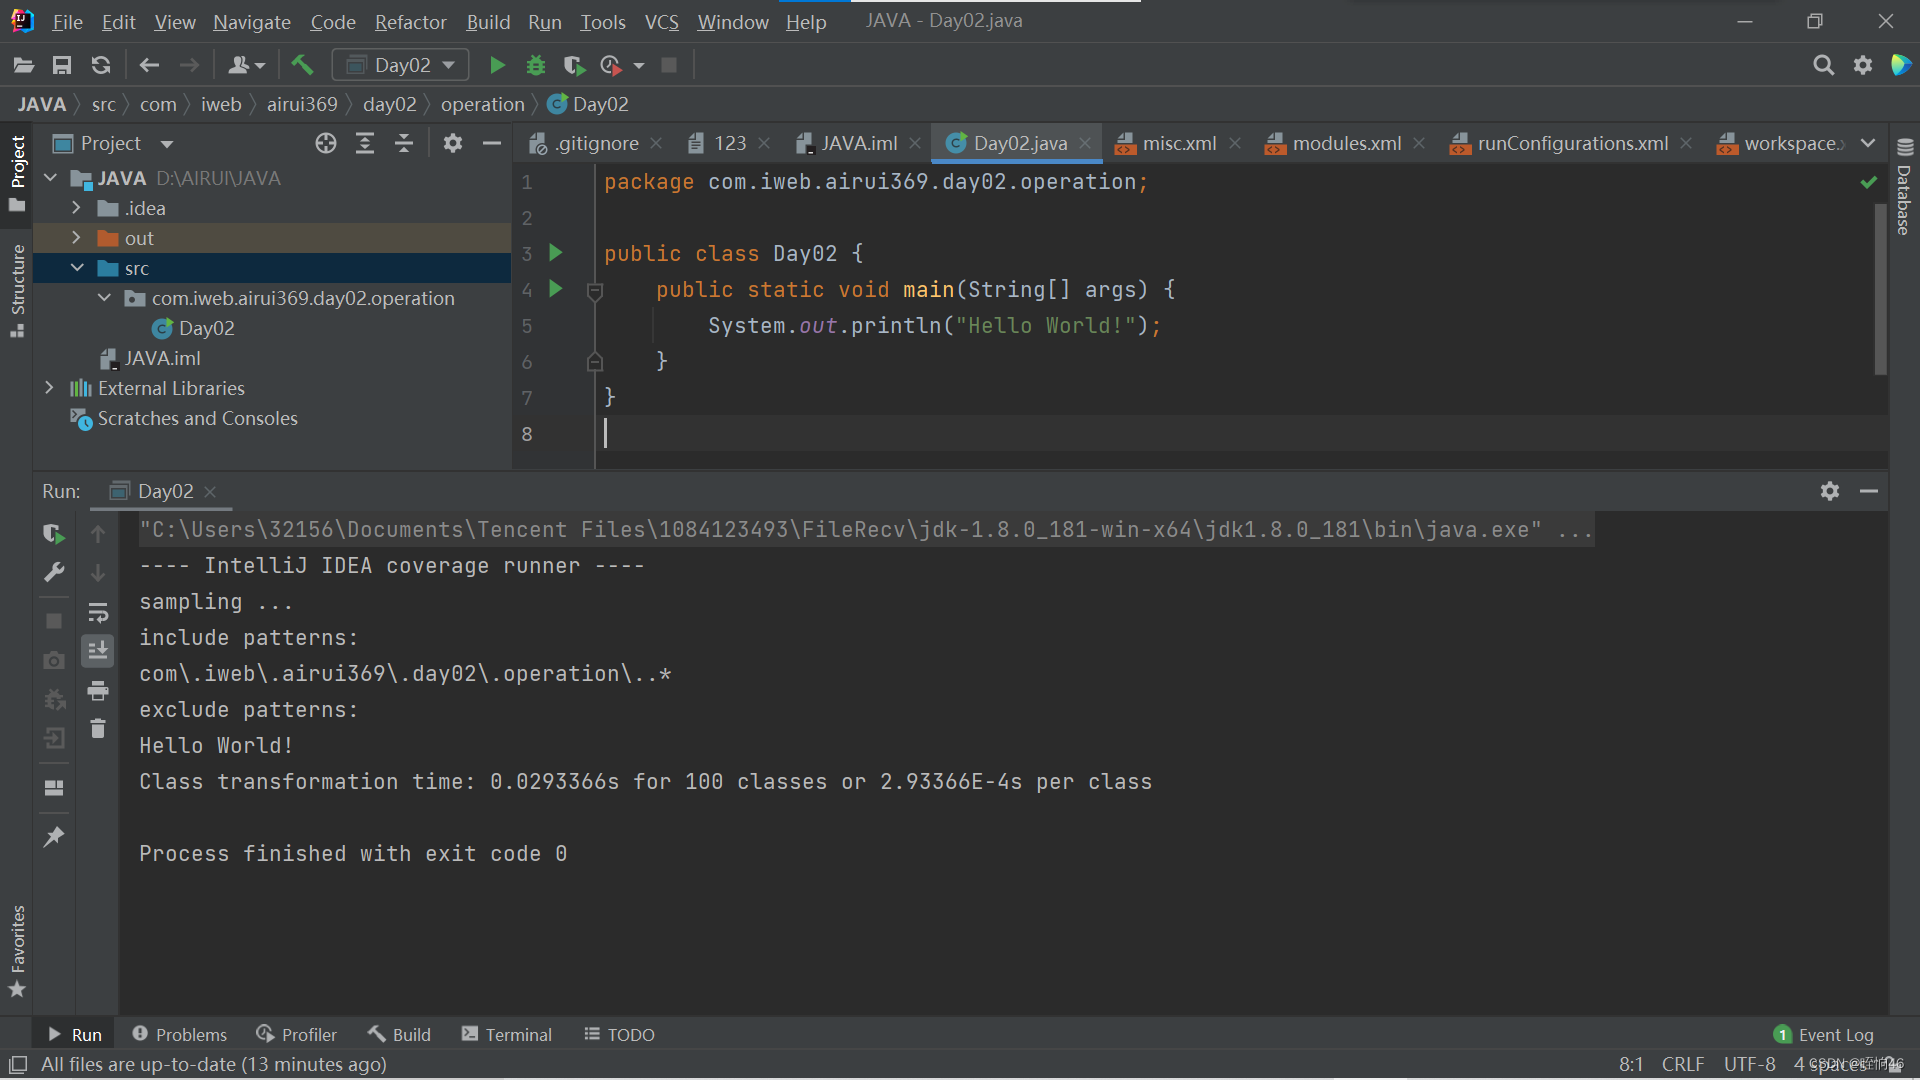Clear the Run console with trash icon
This screenshot has height=1080, width=1920.
click(x=97, y=728)
